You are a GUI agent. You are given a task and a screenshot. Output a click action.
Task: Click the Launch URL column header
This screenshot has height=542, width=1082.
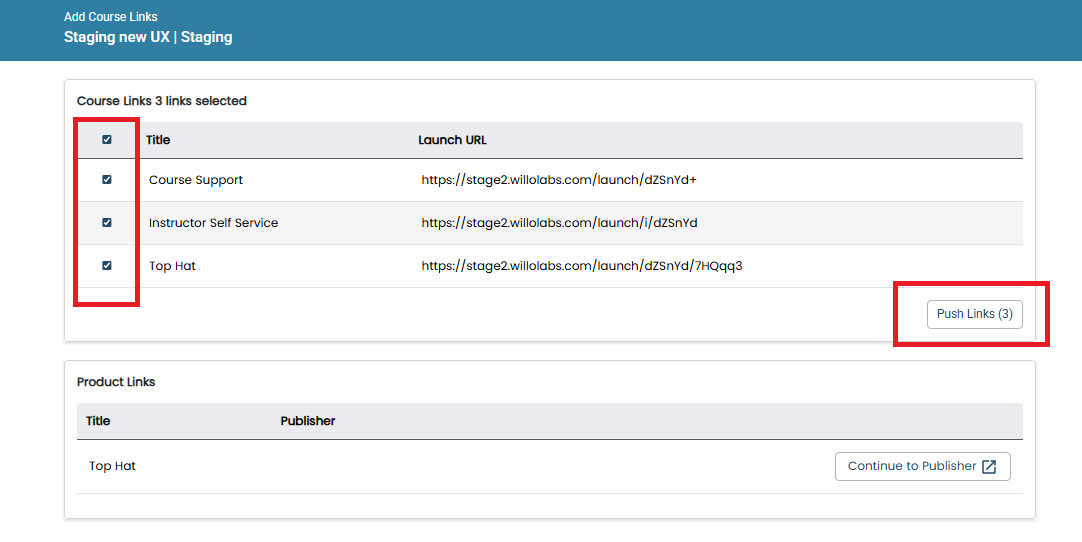click(x=452, y=140)
